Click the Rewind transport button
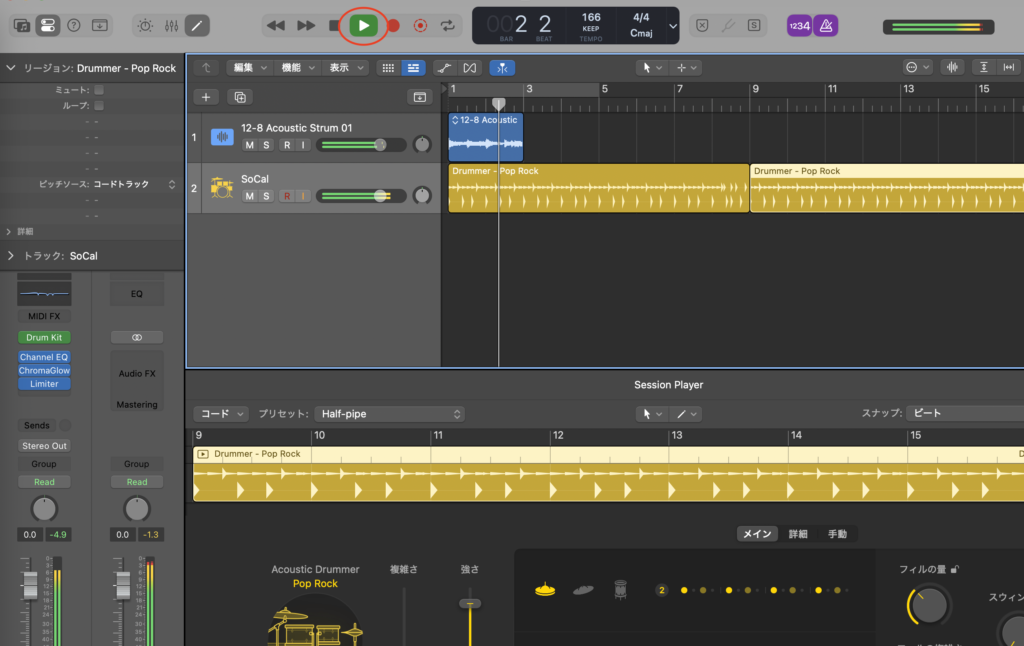This screenshot has height=646, width=1024. click(x=276, y=25)
